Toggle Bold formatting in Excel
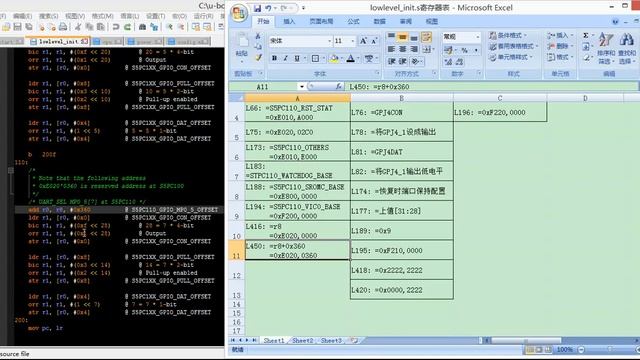 (274, 58)
